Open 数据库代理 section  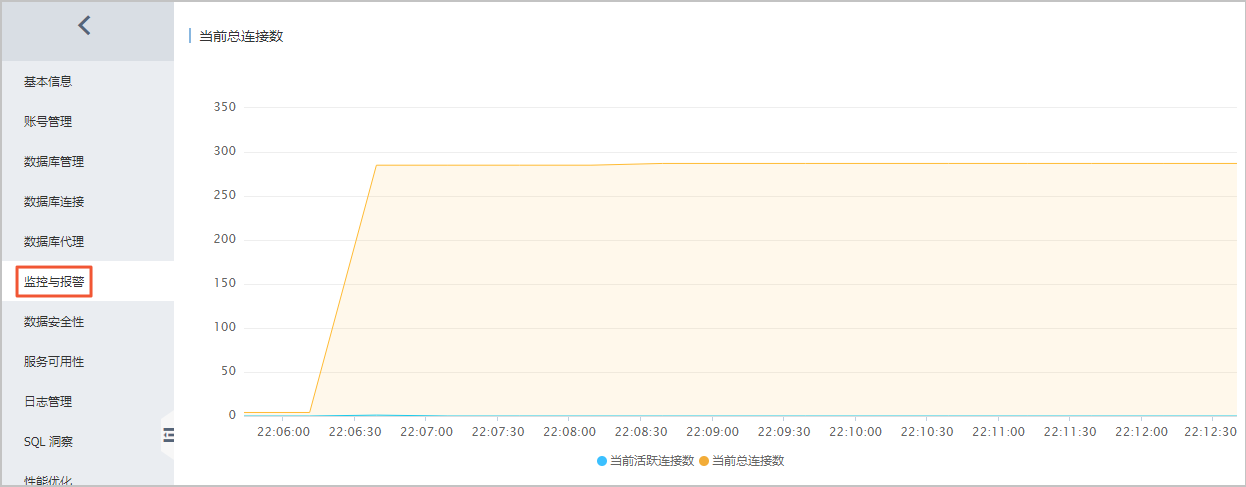point(54,242)
